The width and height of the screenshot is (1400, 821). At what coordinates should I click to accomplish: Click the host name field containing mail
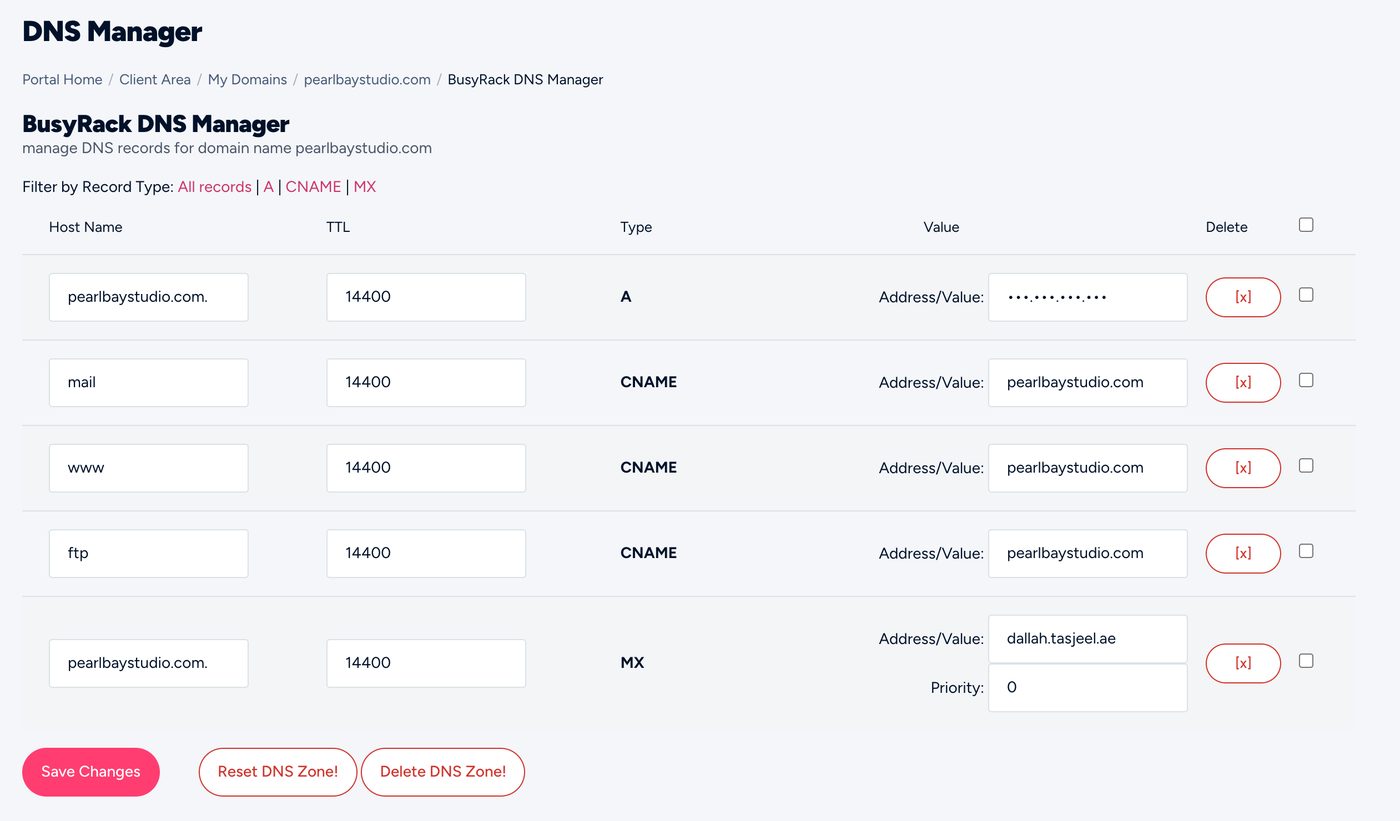(148, 383)
